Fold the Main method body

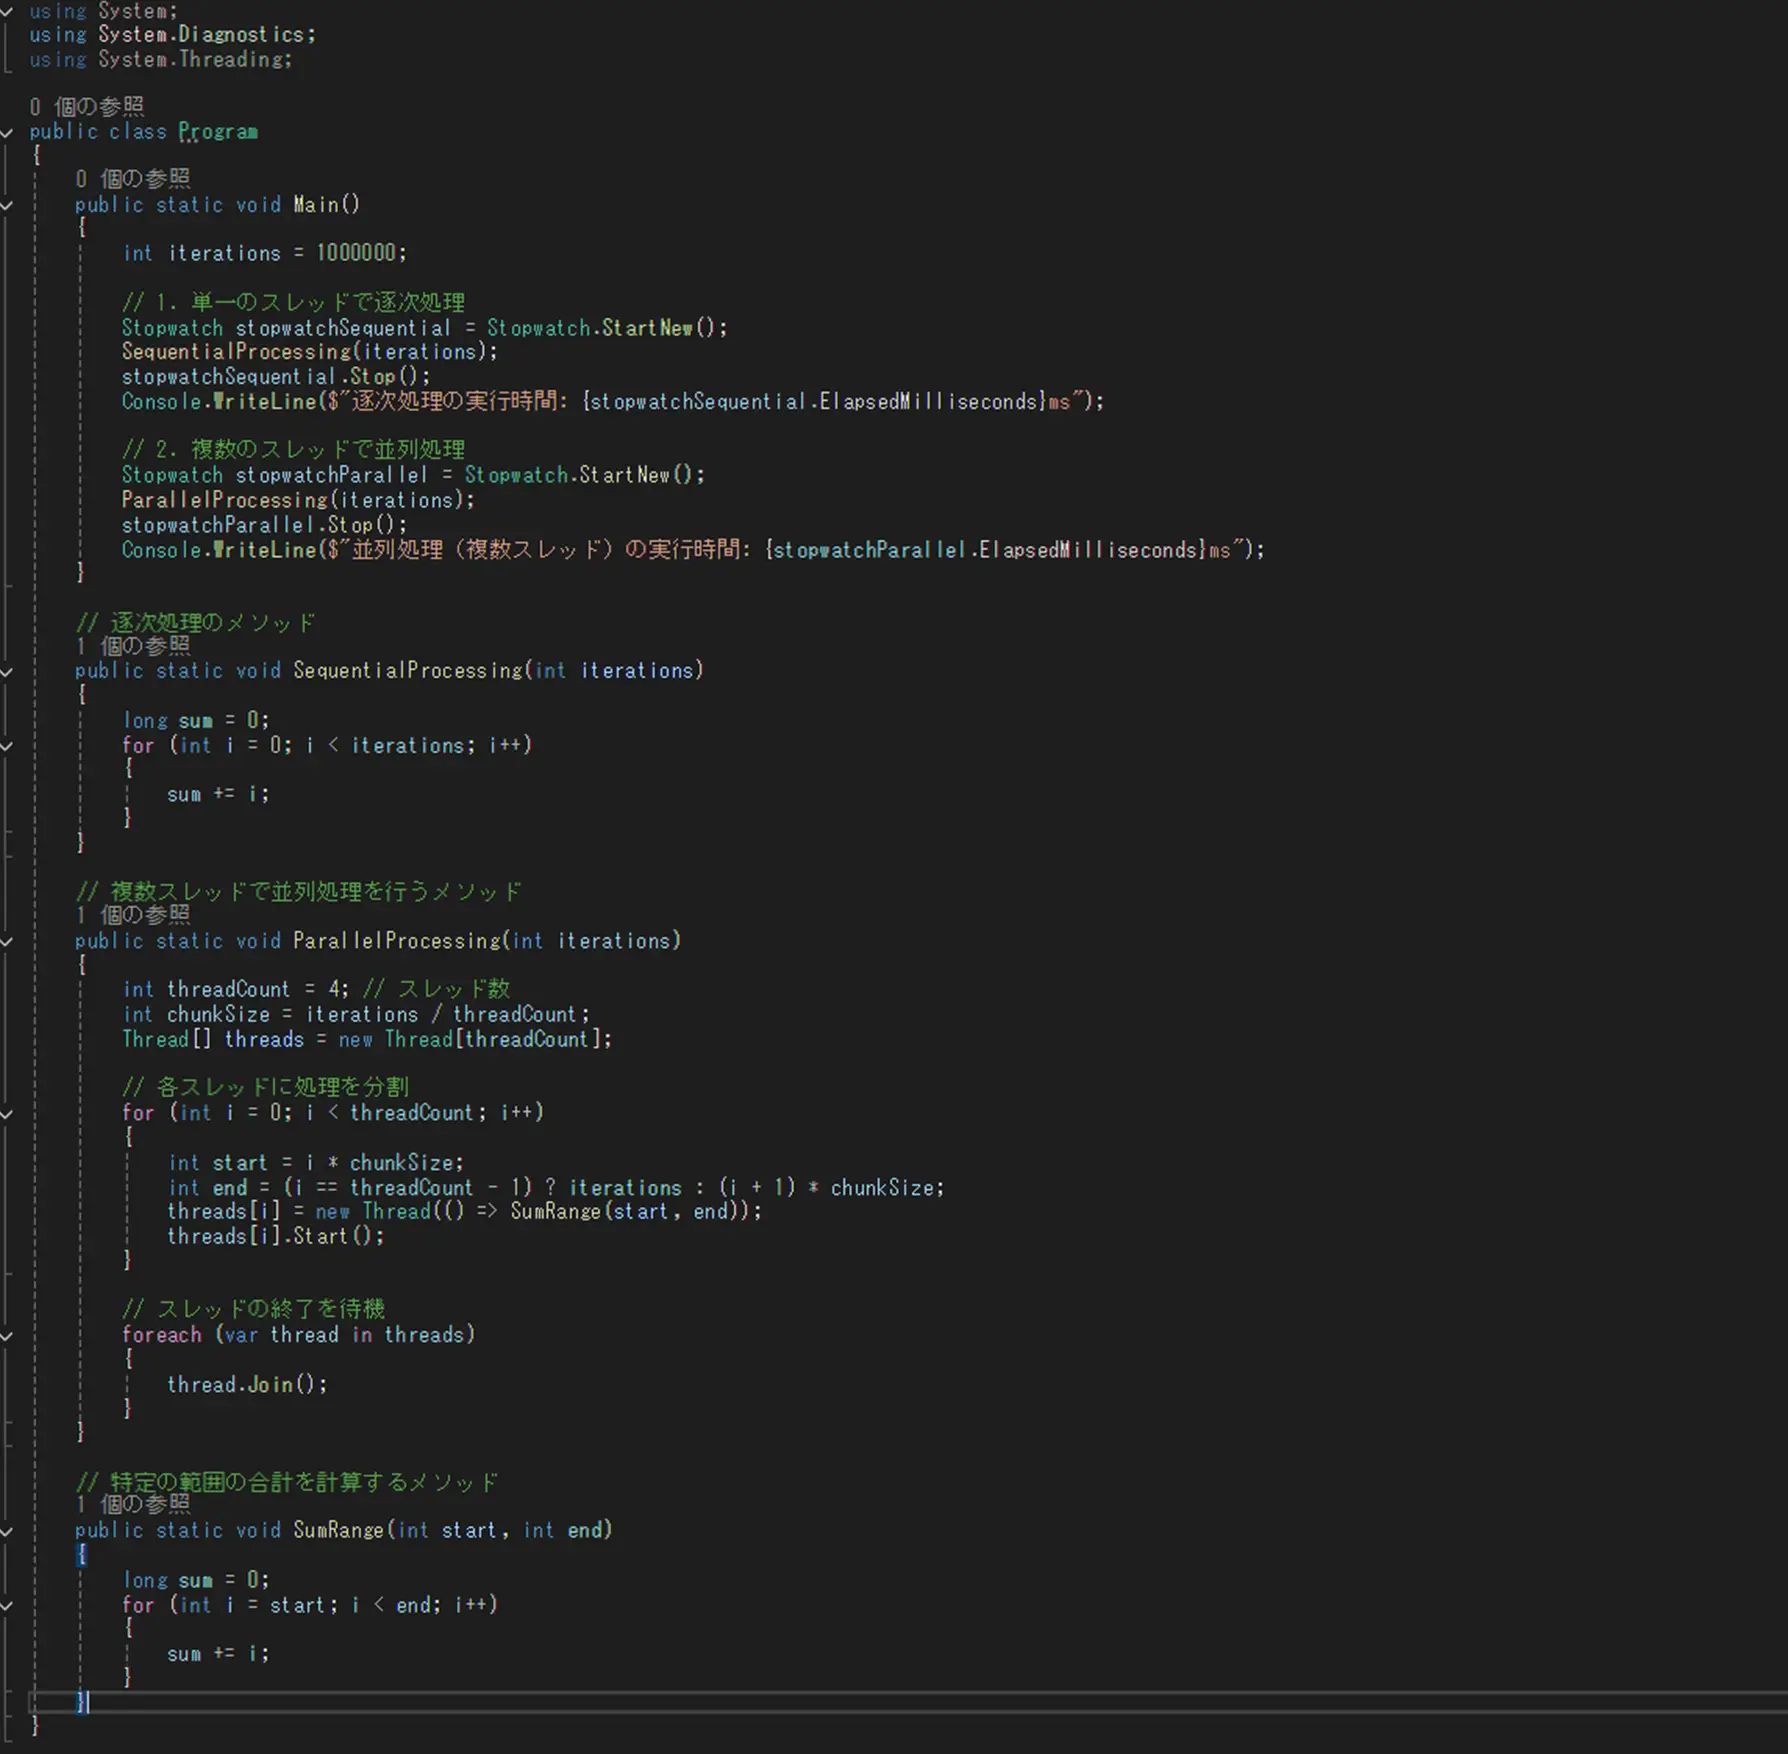(7, 205)
